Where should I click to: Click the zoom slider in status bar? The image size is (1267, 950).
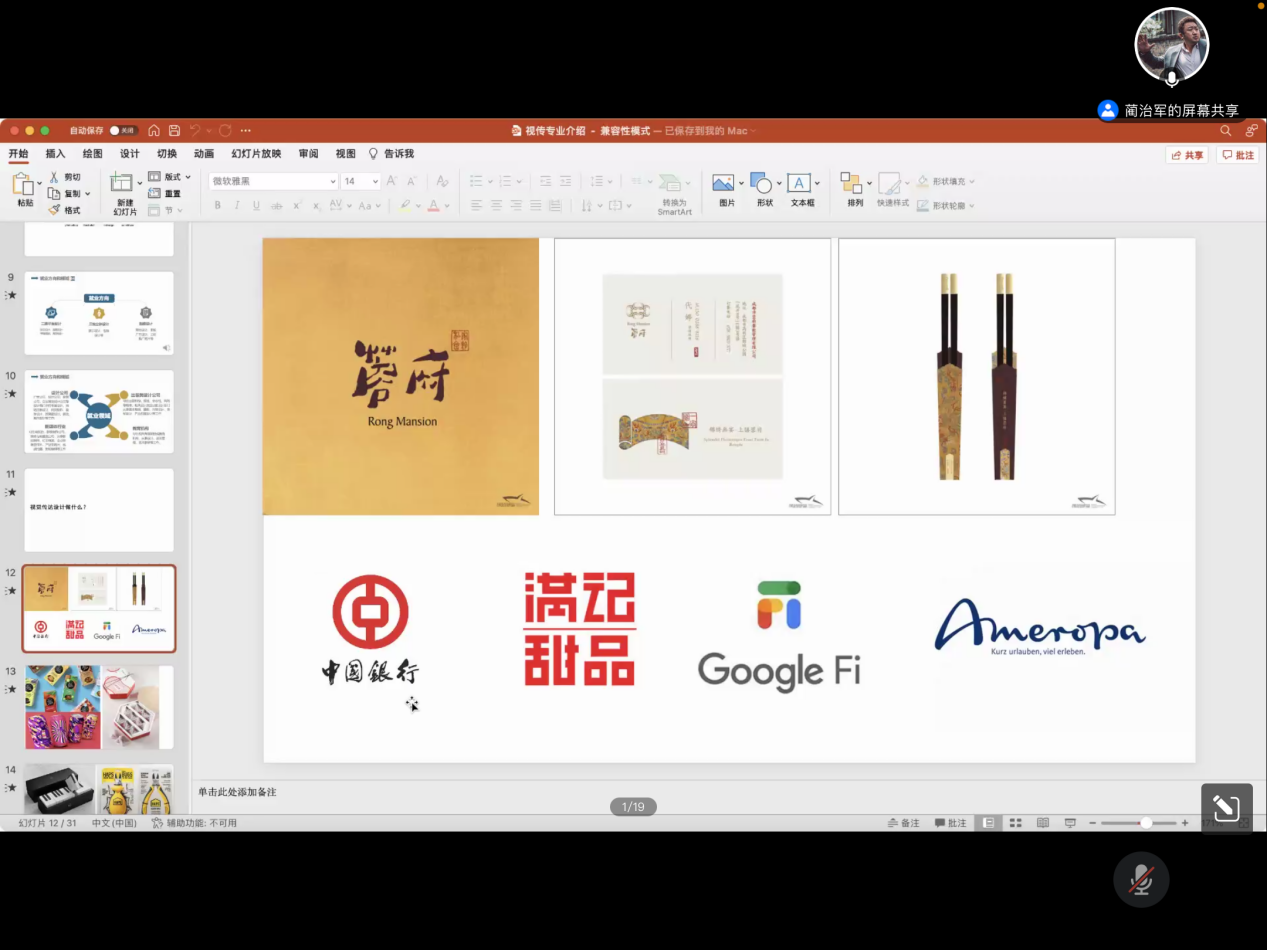point(1145,823)
